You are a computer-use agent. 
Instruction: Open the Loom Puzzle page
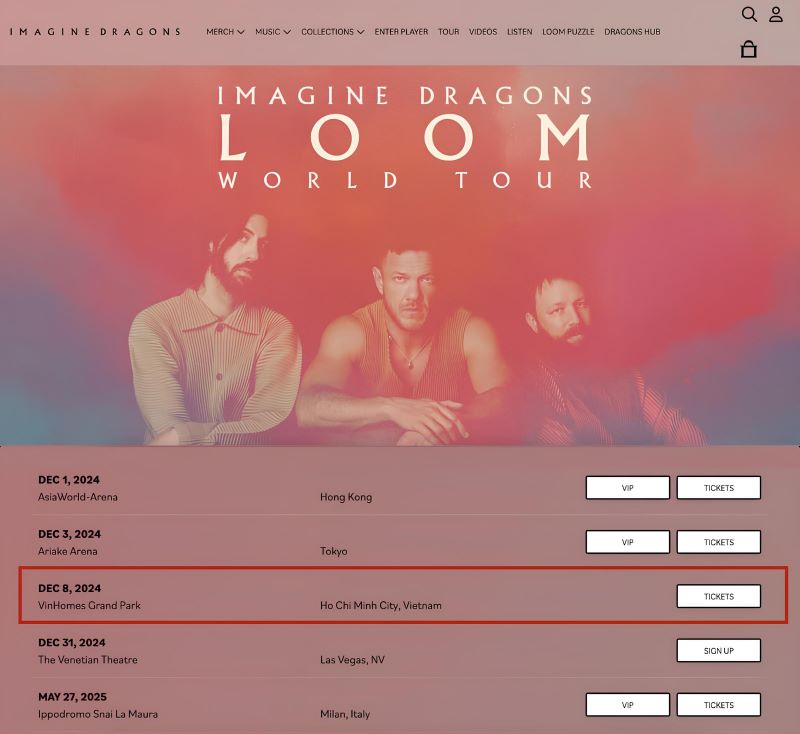pyautogui.click(x=568, y=32)
